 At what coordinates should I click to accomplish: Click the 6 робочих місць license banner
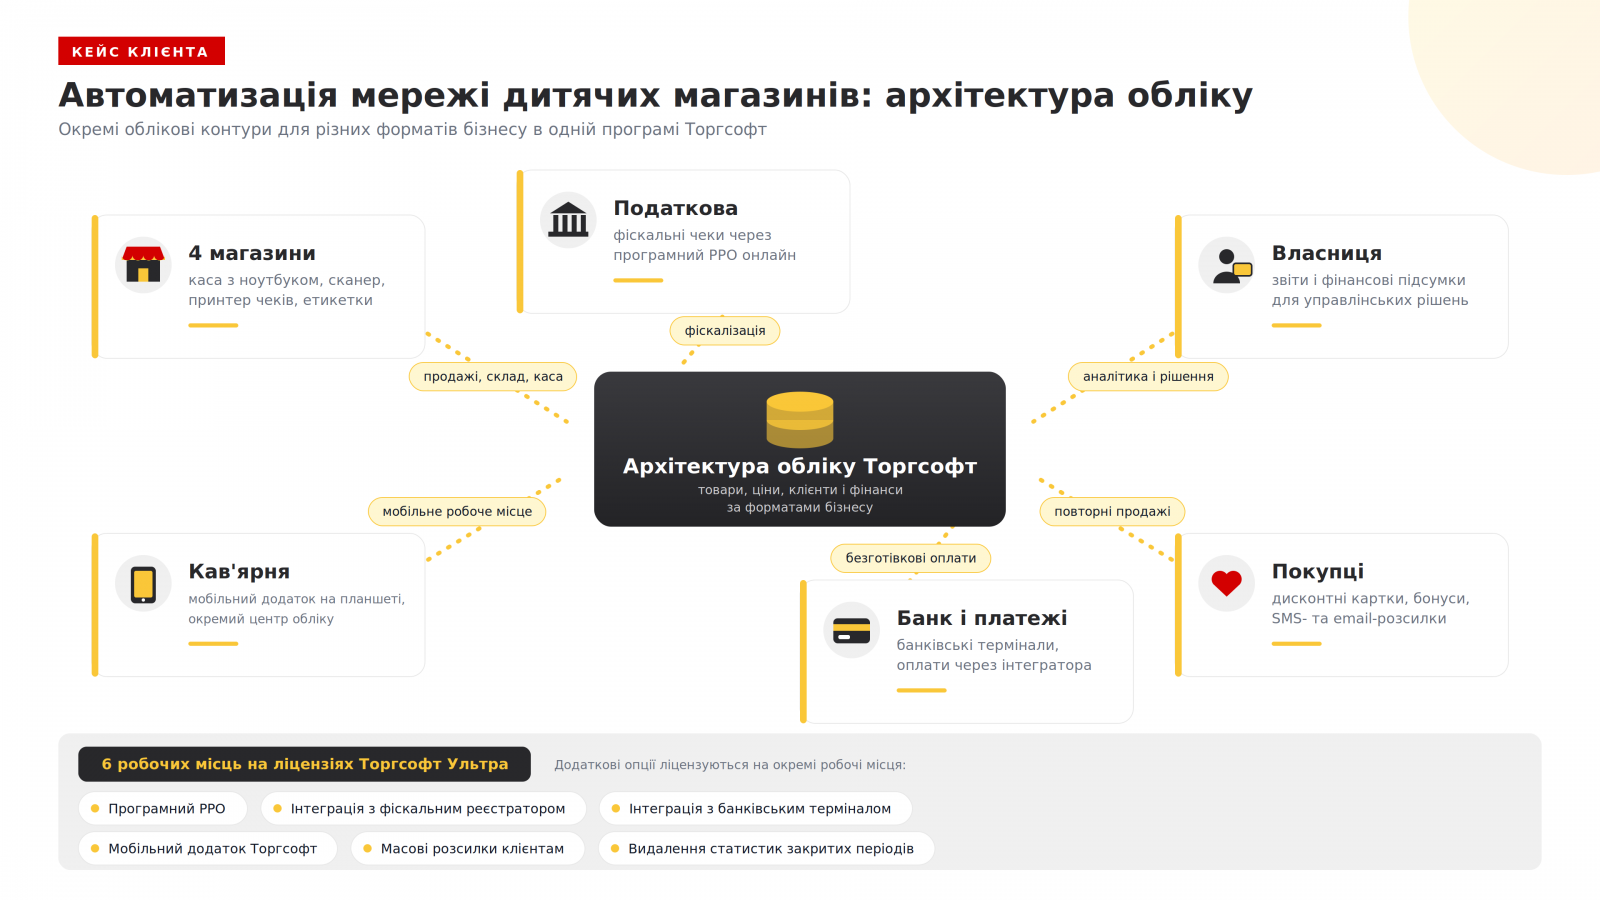click(304, 764)
